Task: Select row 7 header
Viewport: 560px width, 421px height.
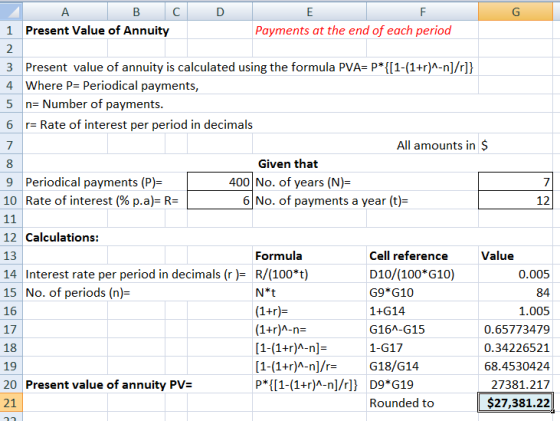Action: [x=10, y=145]
